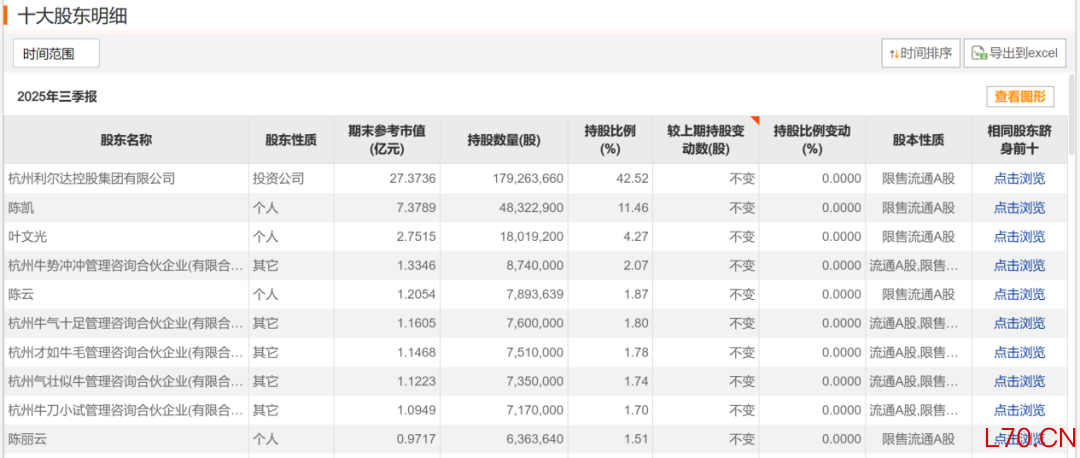Click the 2025年三季报 report title
The height and width of the screenshot is (458, 1080).
[x=57, y=97]
